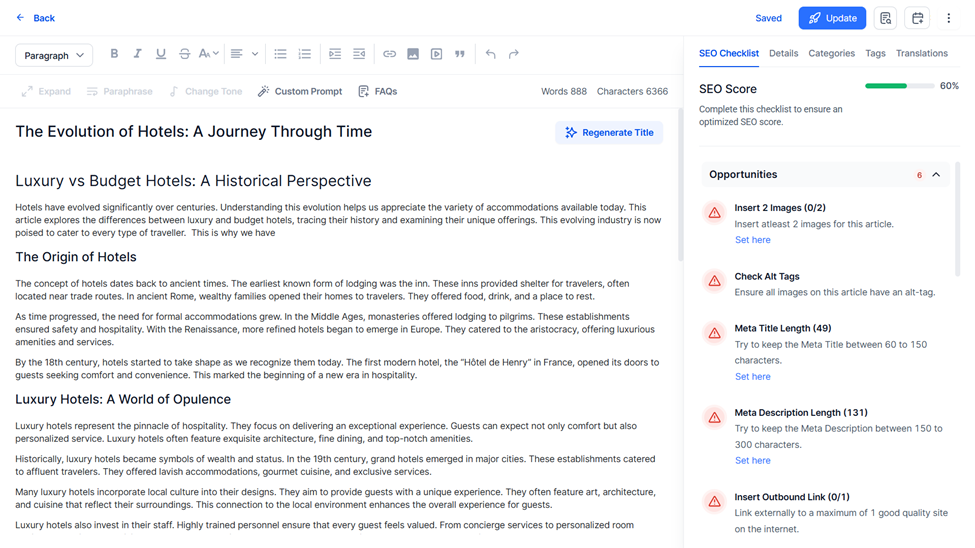
Task: Click the Characters 6366 counter
Action: [632, 91]
